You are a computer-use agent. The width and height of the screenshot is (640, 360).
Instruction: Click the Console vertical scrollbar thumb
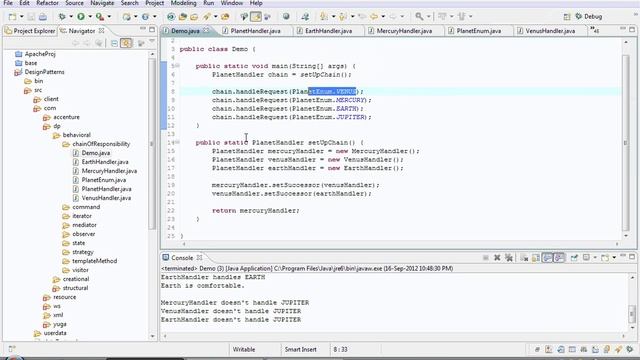(x=632, y=313)
